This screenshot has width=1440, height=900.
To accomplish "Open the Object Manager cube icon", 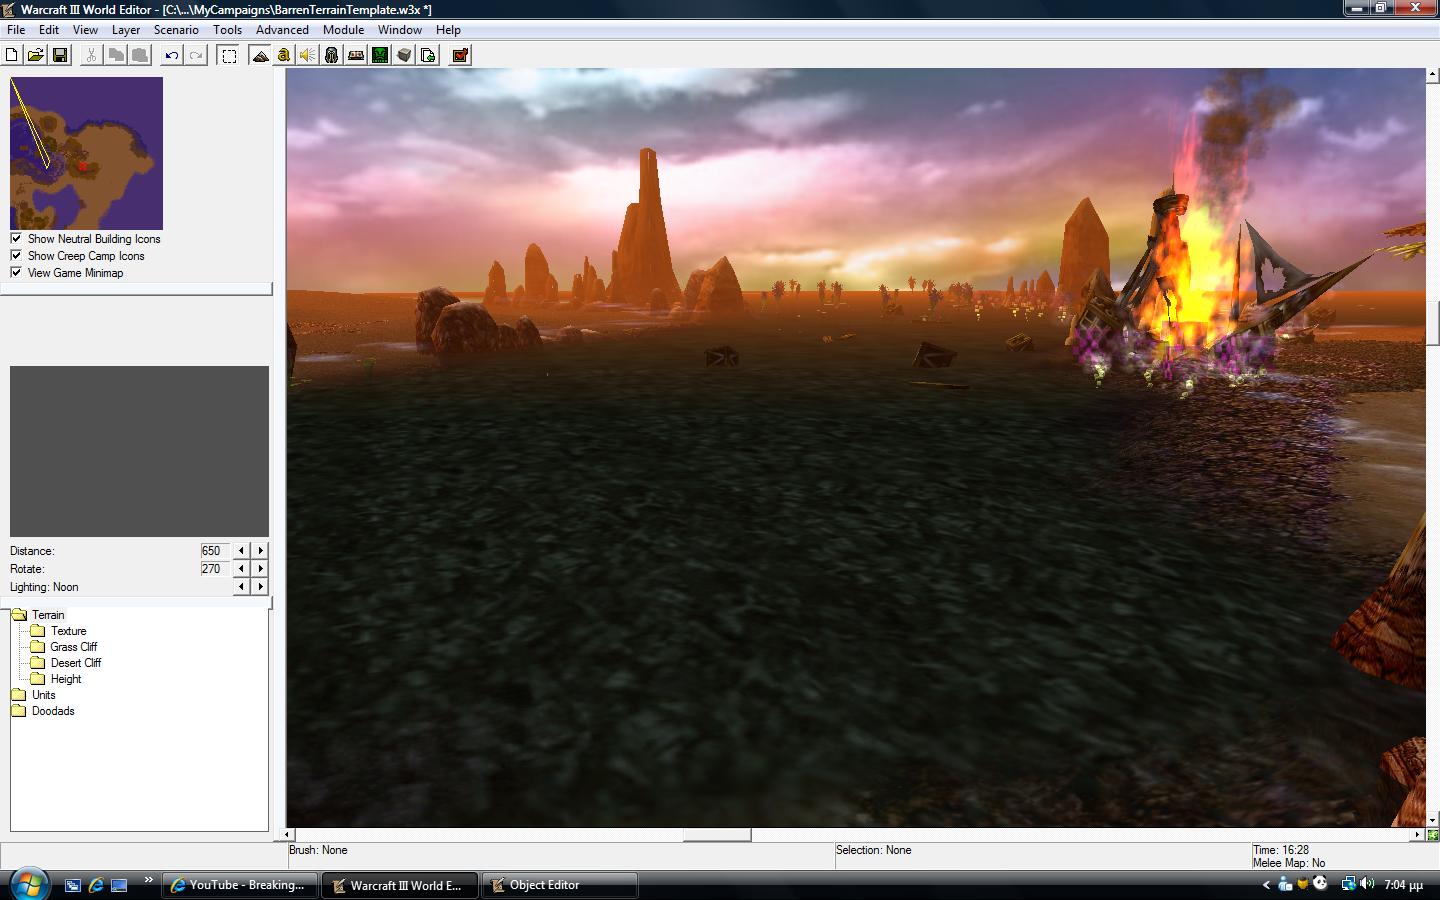I will (404, 55).
